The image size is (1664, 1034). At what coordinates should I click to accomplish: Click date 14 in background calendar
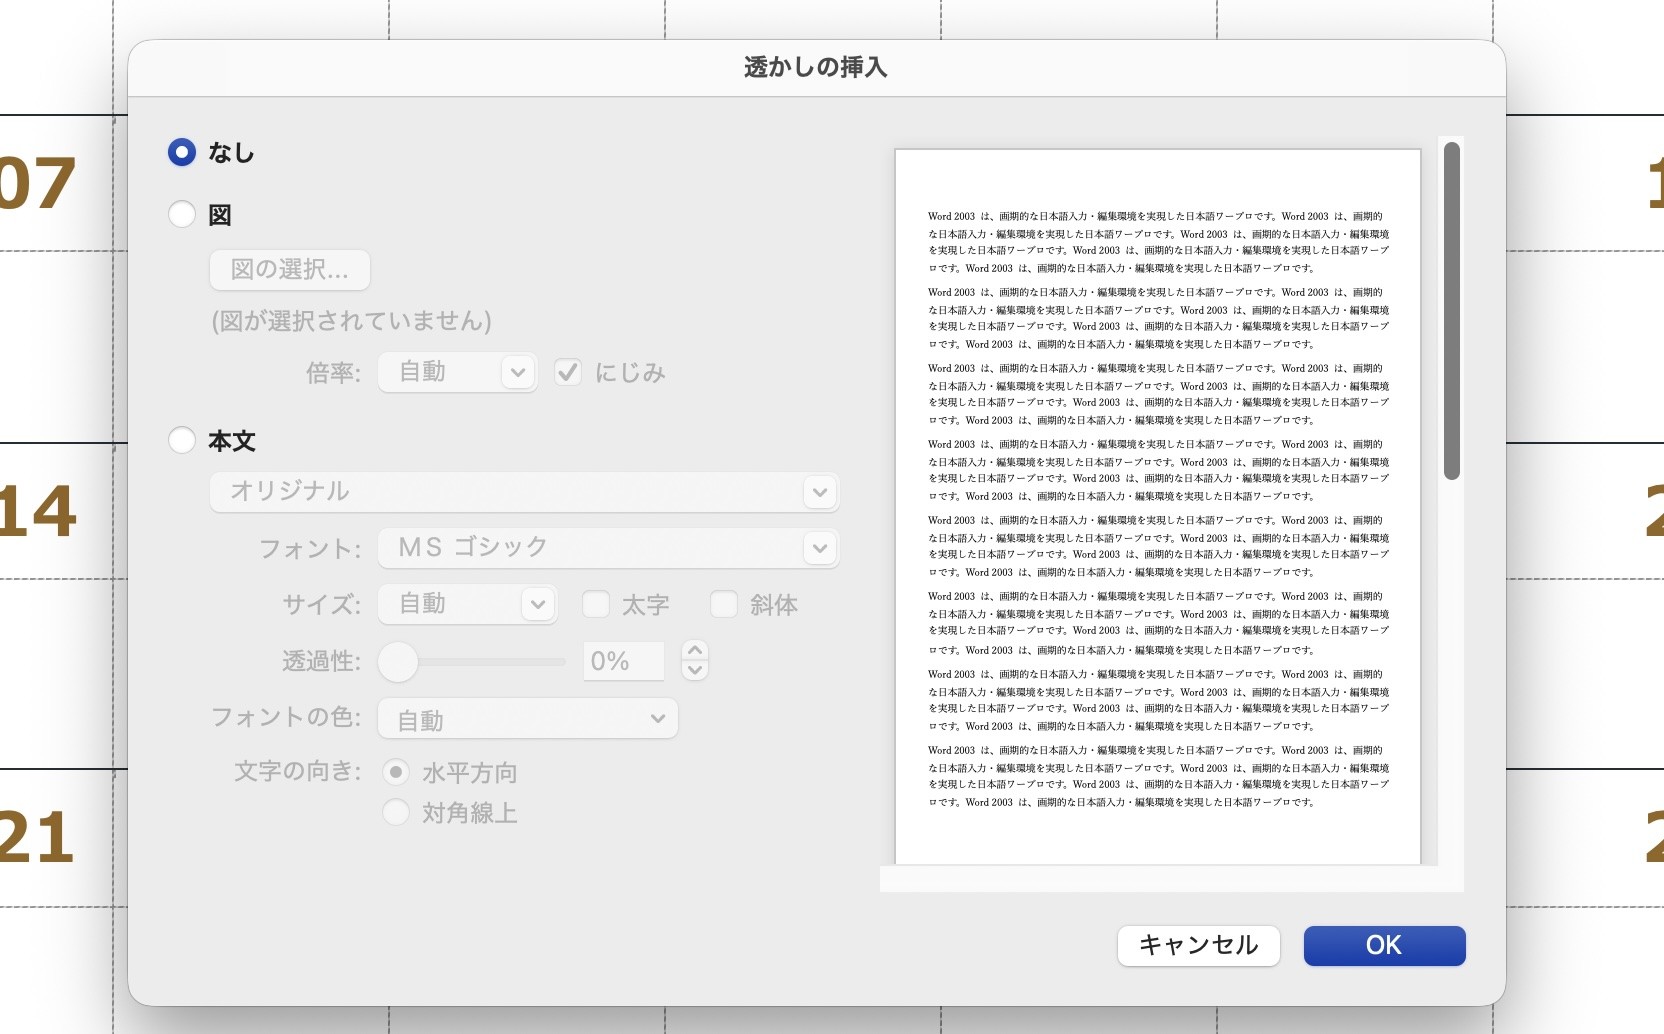(37, 511)
